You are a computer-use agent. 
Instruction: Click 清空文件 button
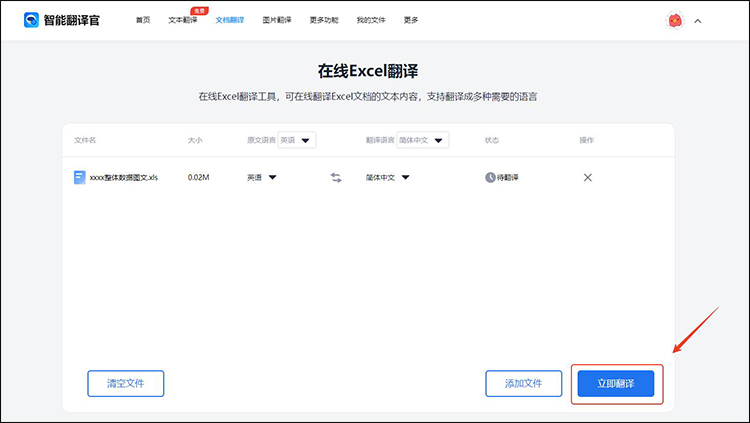[x=126, y=383]
